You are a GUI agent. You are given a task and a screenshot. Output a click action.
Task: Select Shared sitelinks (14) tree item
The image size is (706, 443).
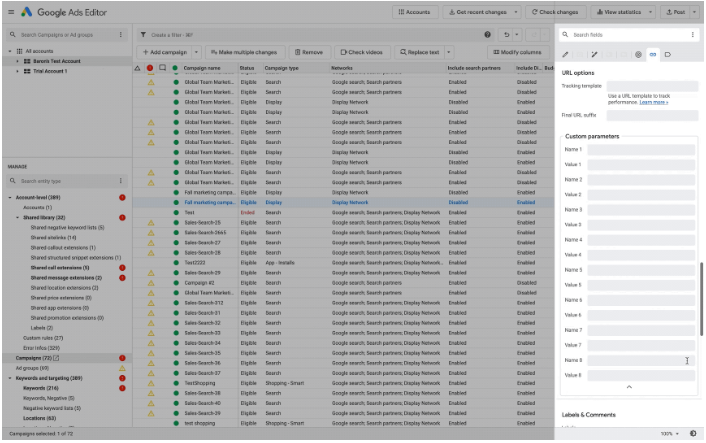point(54,238)
